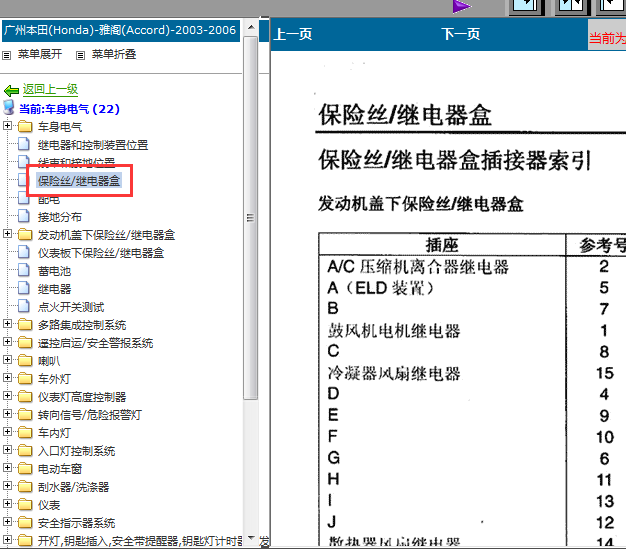
Task: Expand the 仪表灯高度控制器 node
Action: point(7,395)
